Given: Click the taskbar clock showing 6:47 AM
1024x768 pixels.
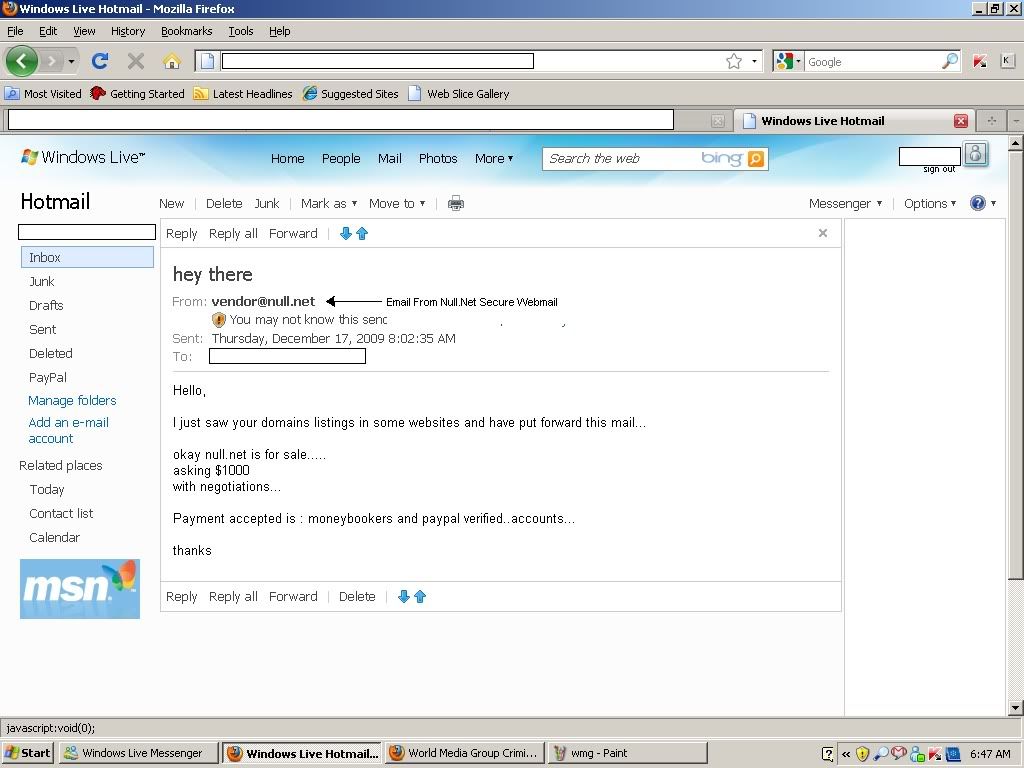Looking at the screenshot, I should tap(990, 754).
